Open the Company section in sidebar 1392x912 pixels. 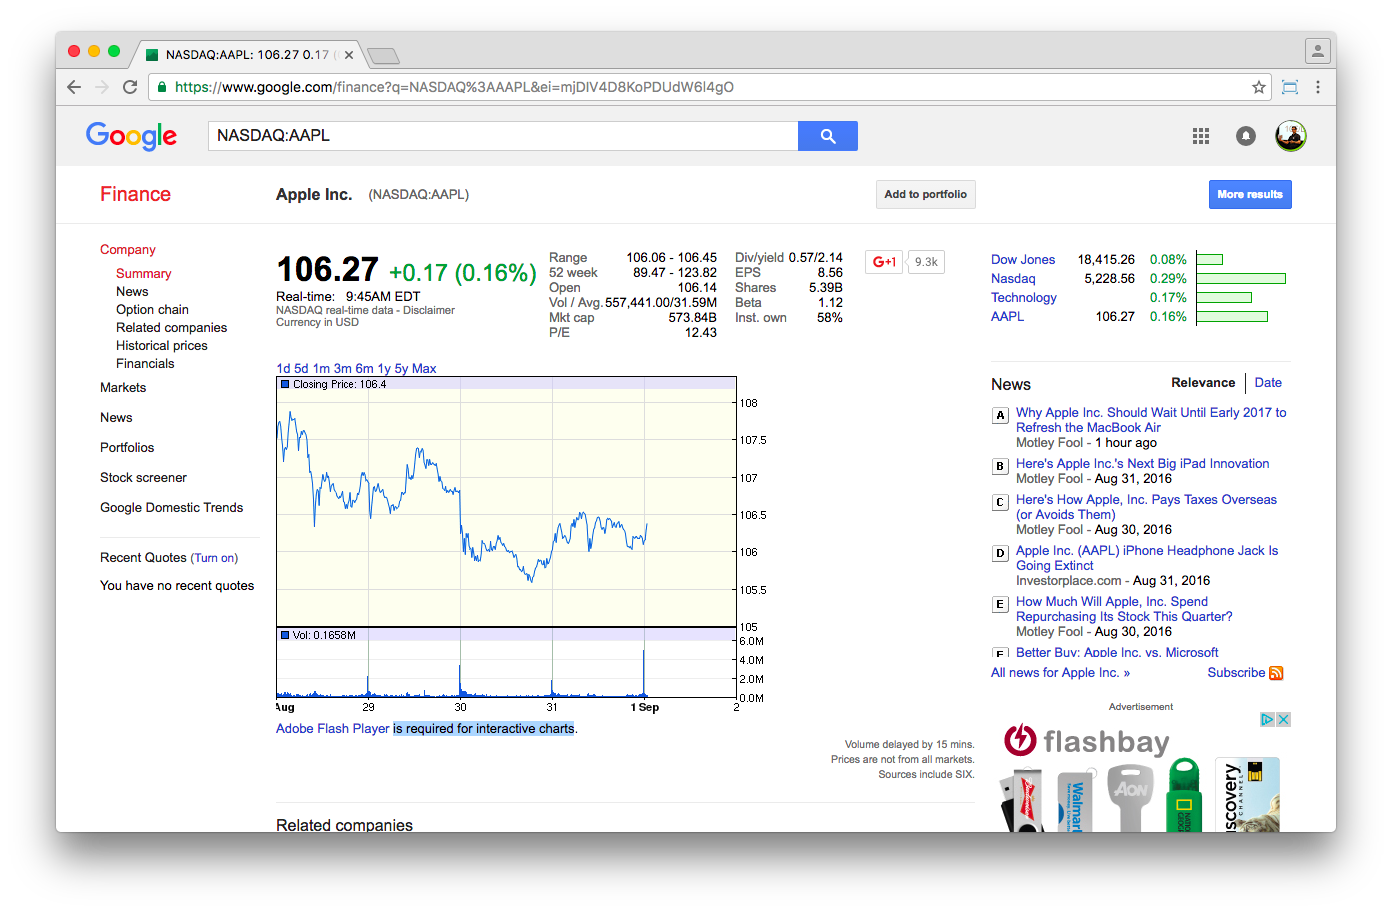click(x=128, y=250)
